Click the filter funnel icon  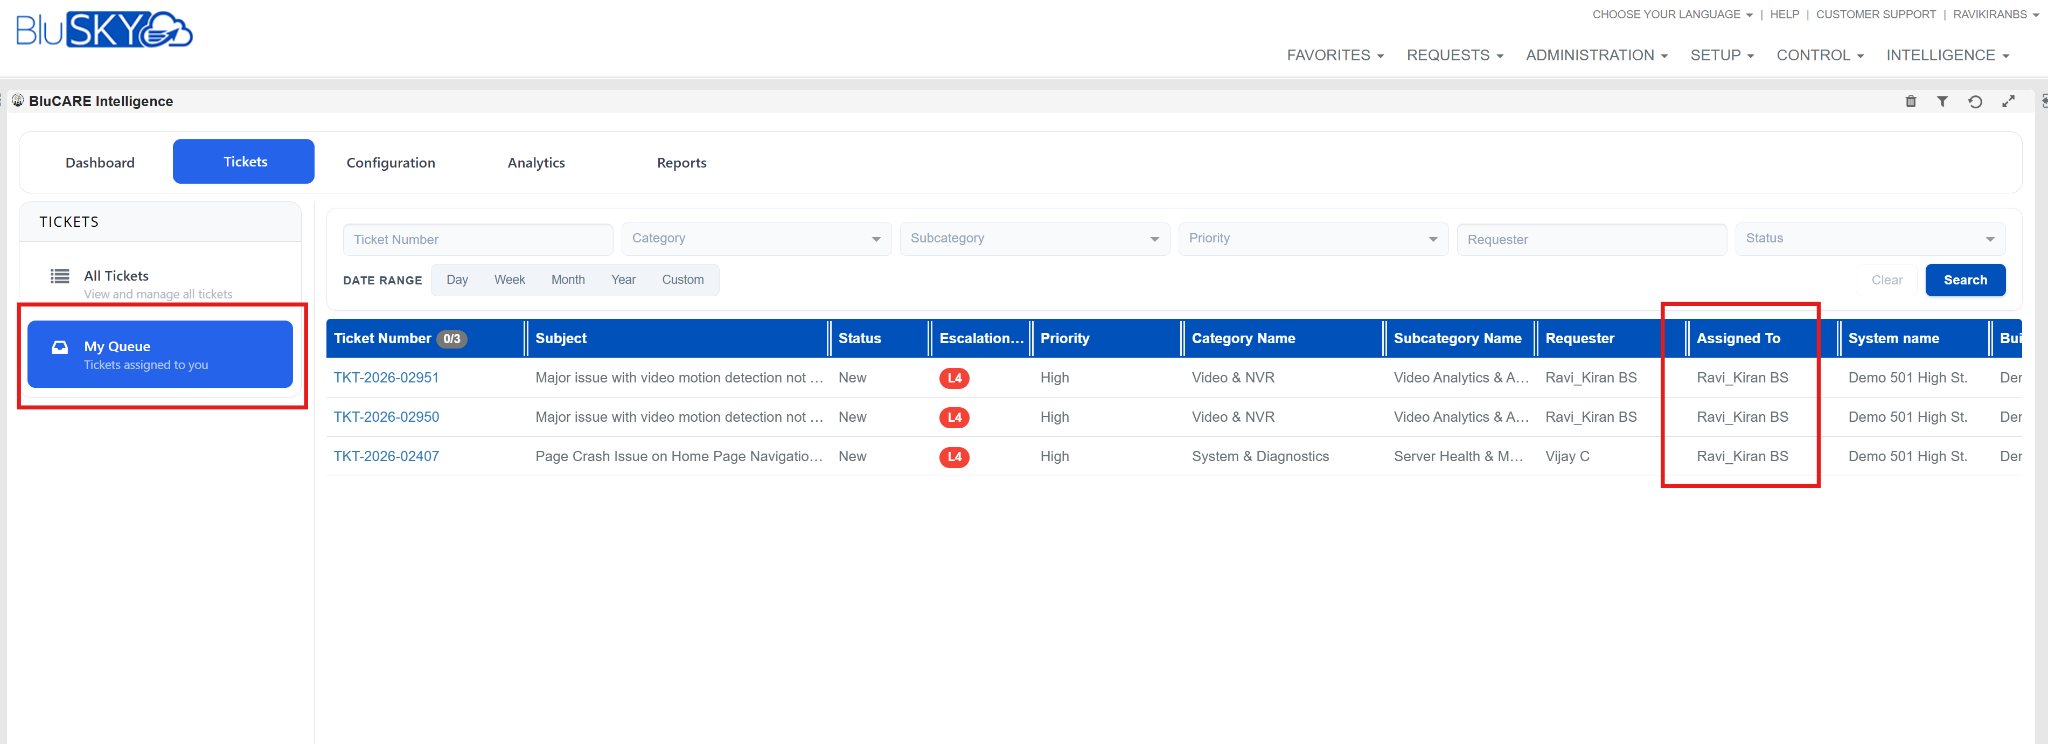pos(1942,101)
